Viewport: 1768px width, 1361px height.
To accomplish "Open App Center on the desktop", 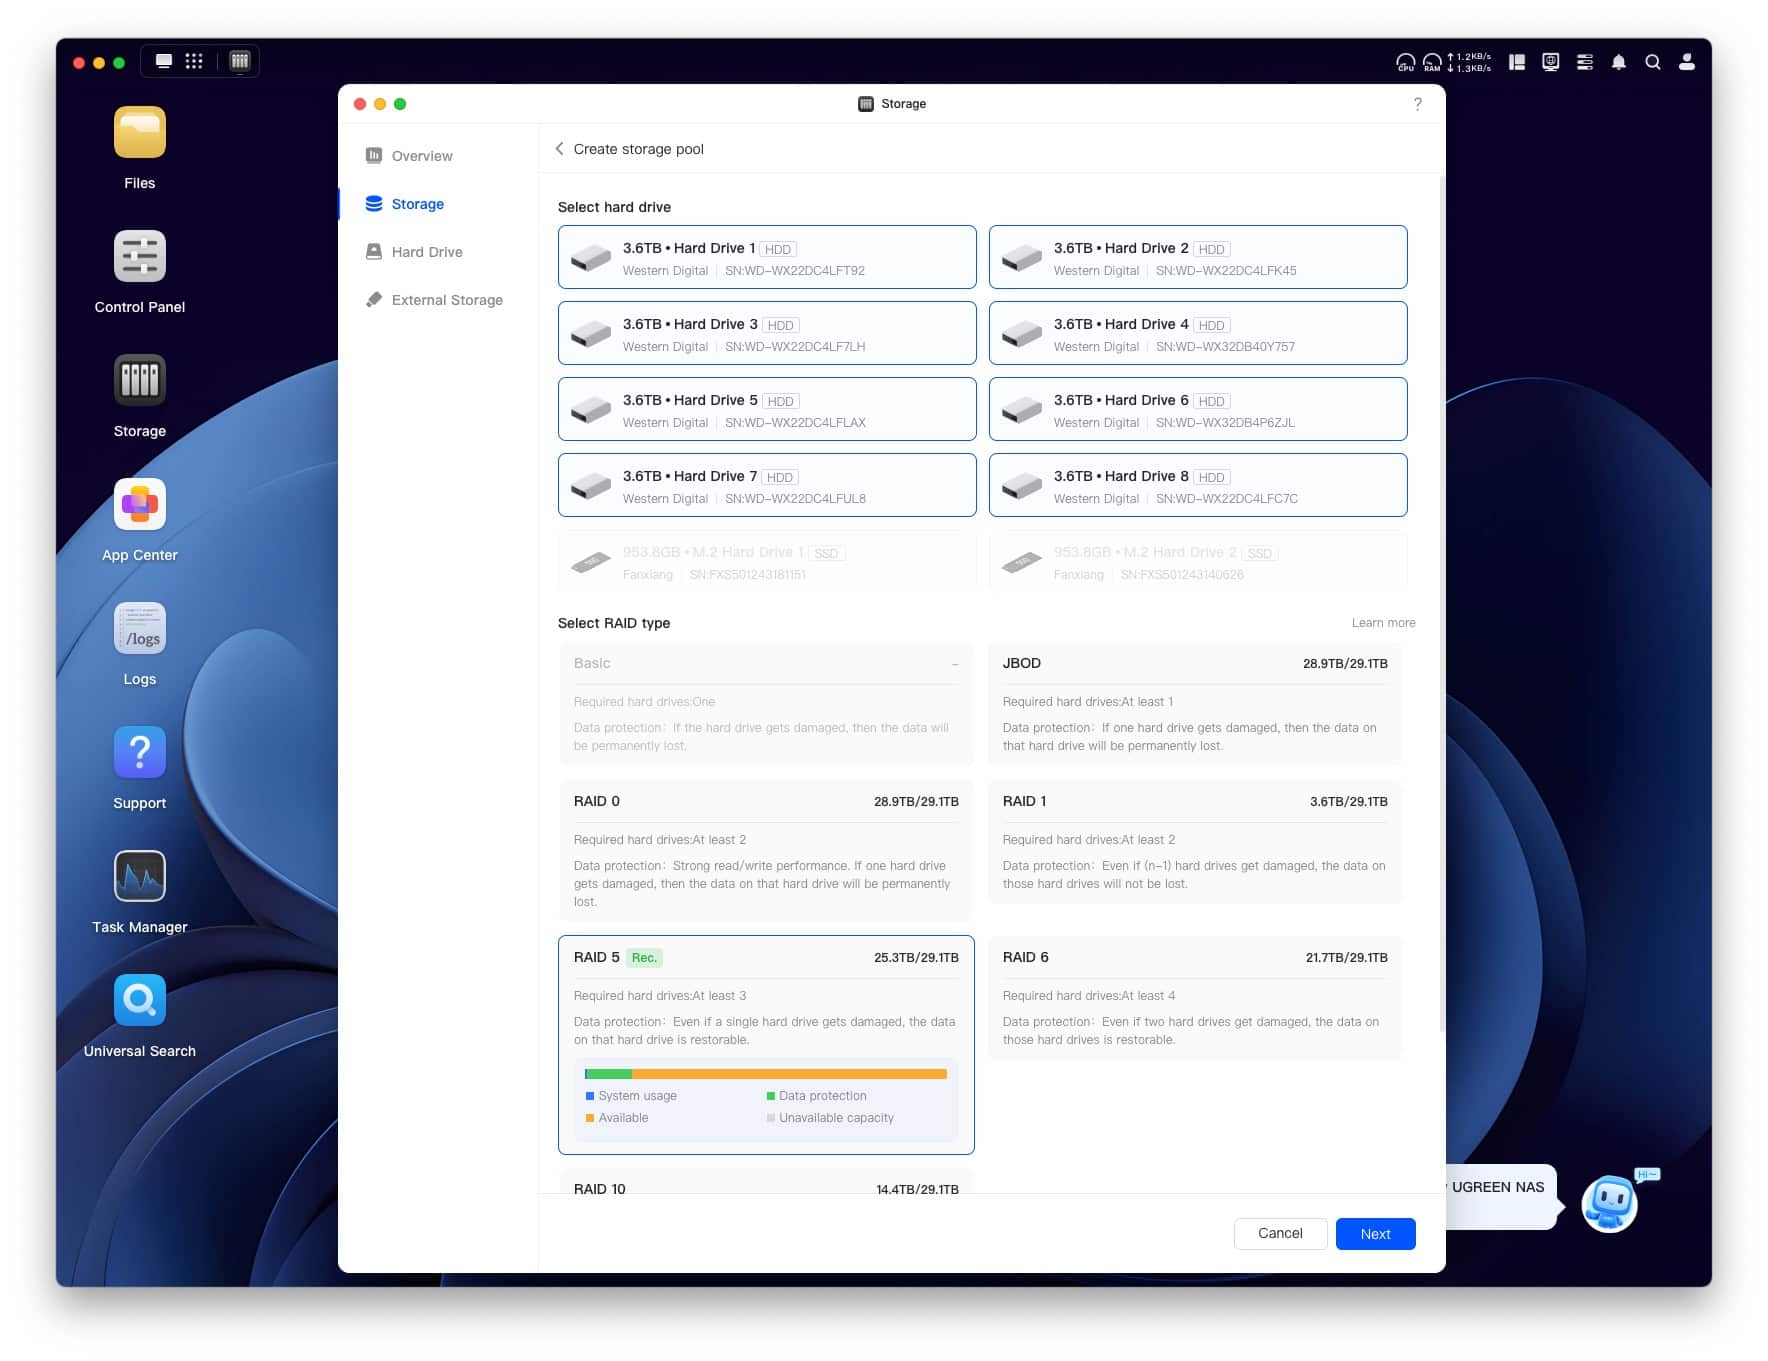I will (x=139, y=505).
